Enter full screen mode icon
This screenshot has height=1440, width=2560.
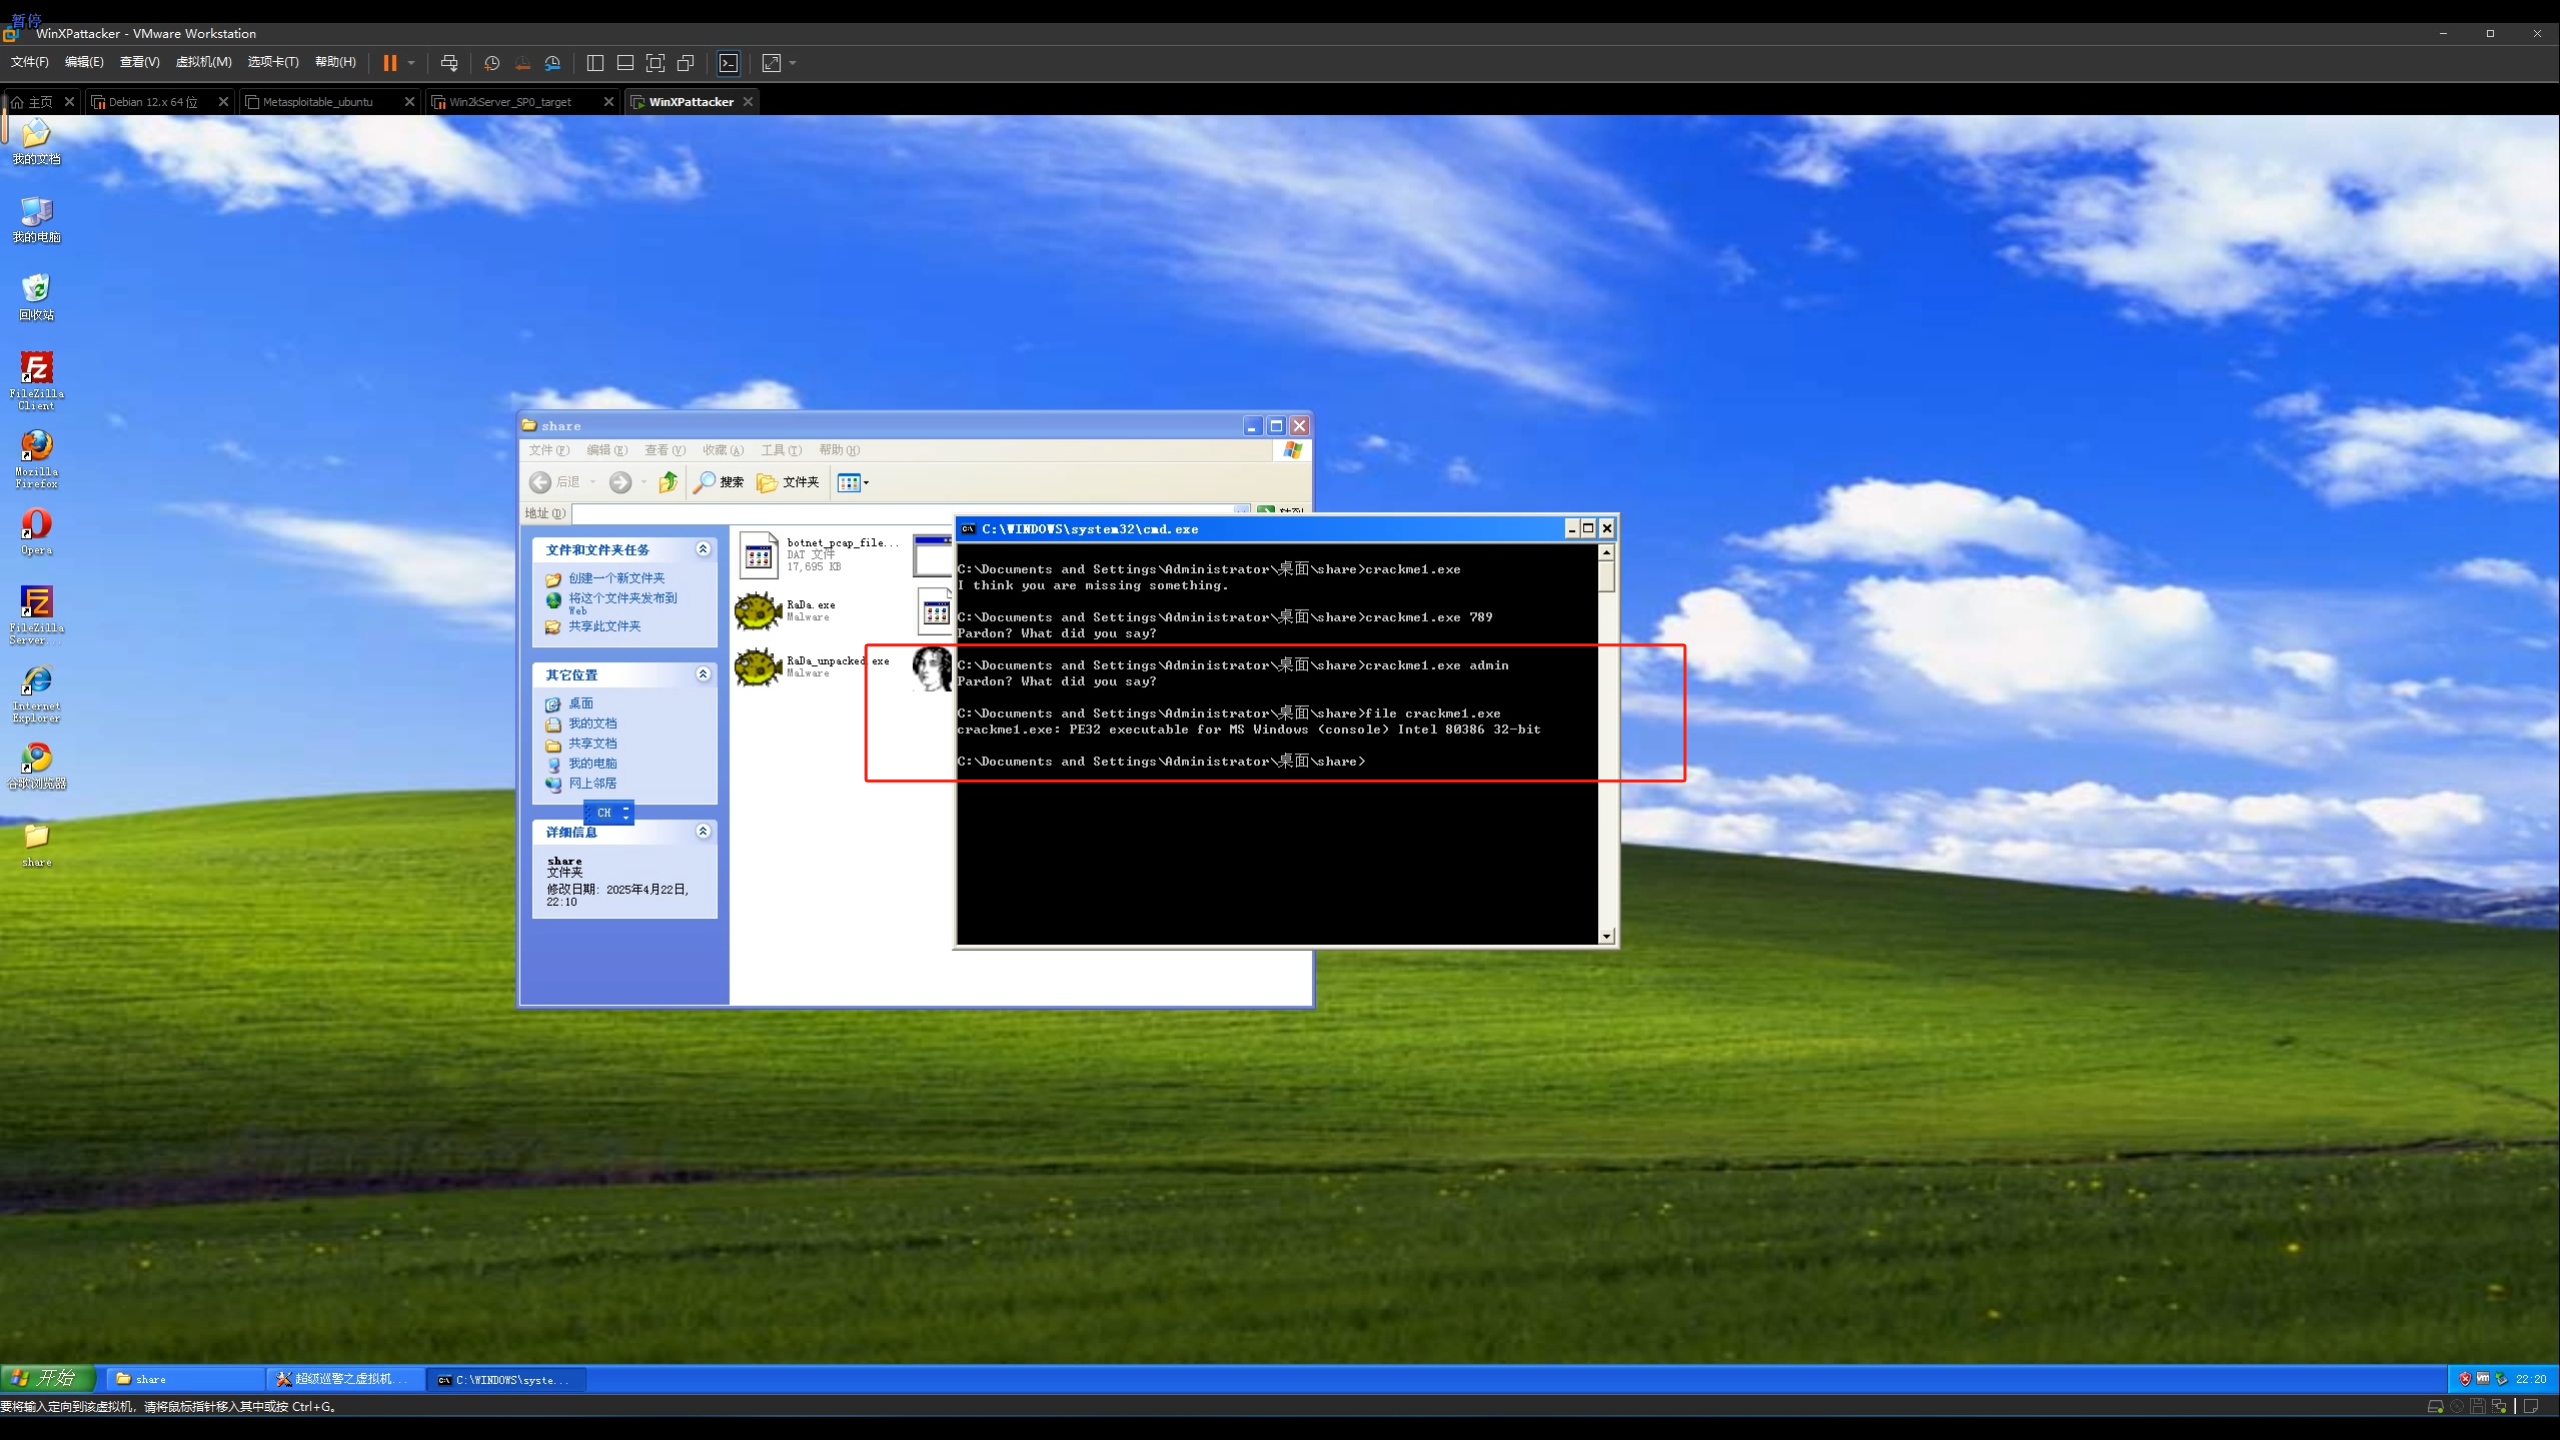pos(655,63)
